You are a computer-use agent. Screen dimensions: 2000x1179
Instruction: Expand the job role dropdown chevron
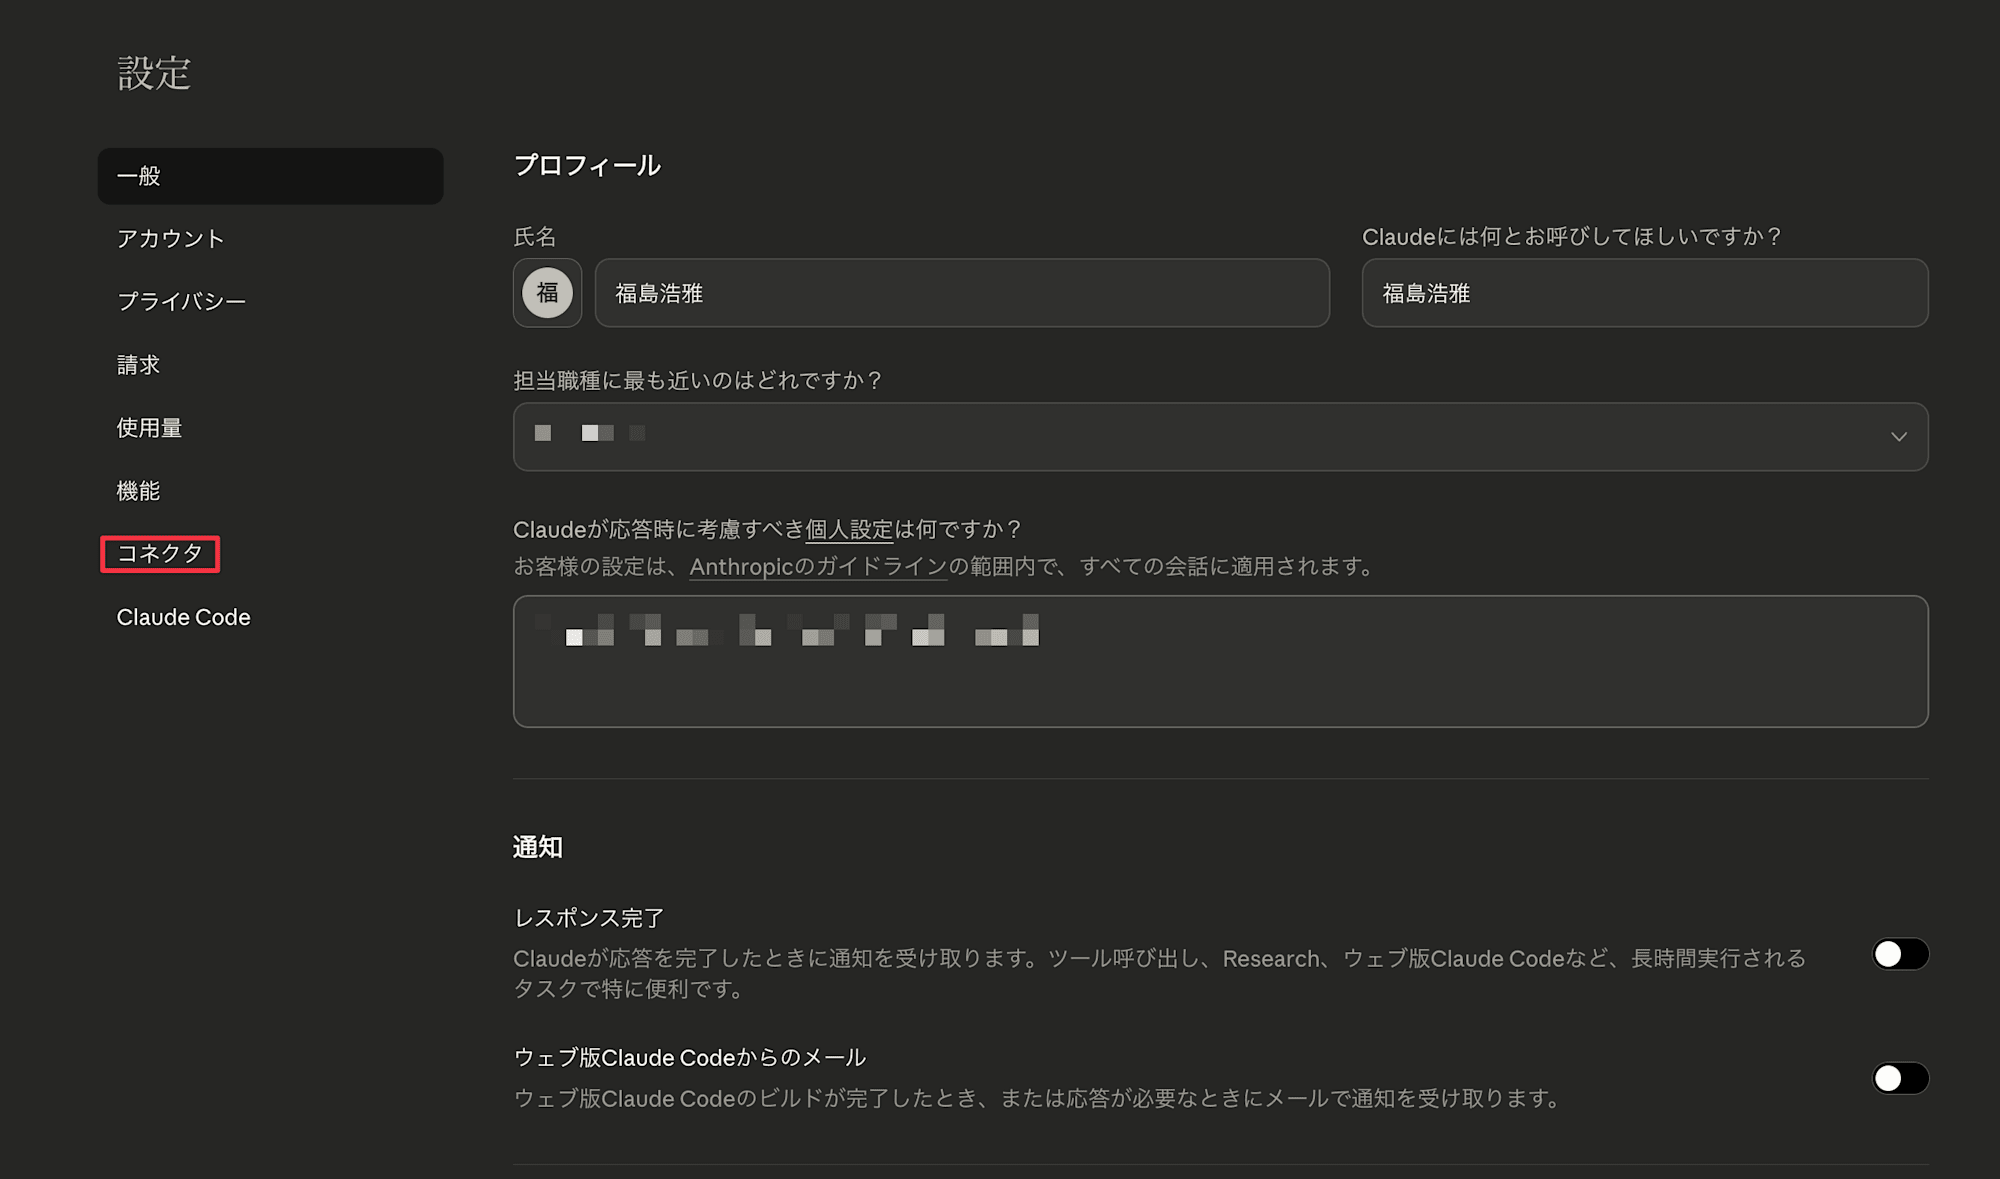click(x=1898, y=437)
